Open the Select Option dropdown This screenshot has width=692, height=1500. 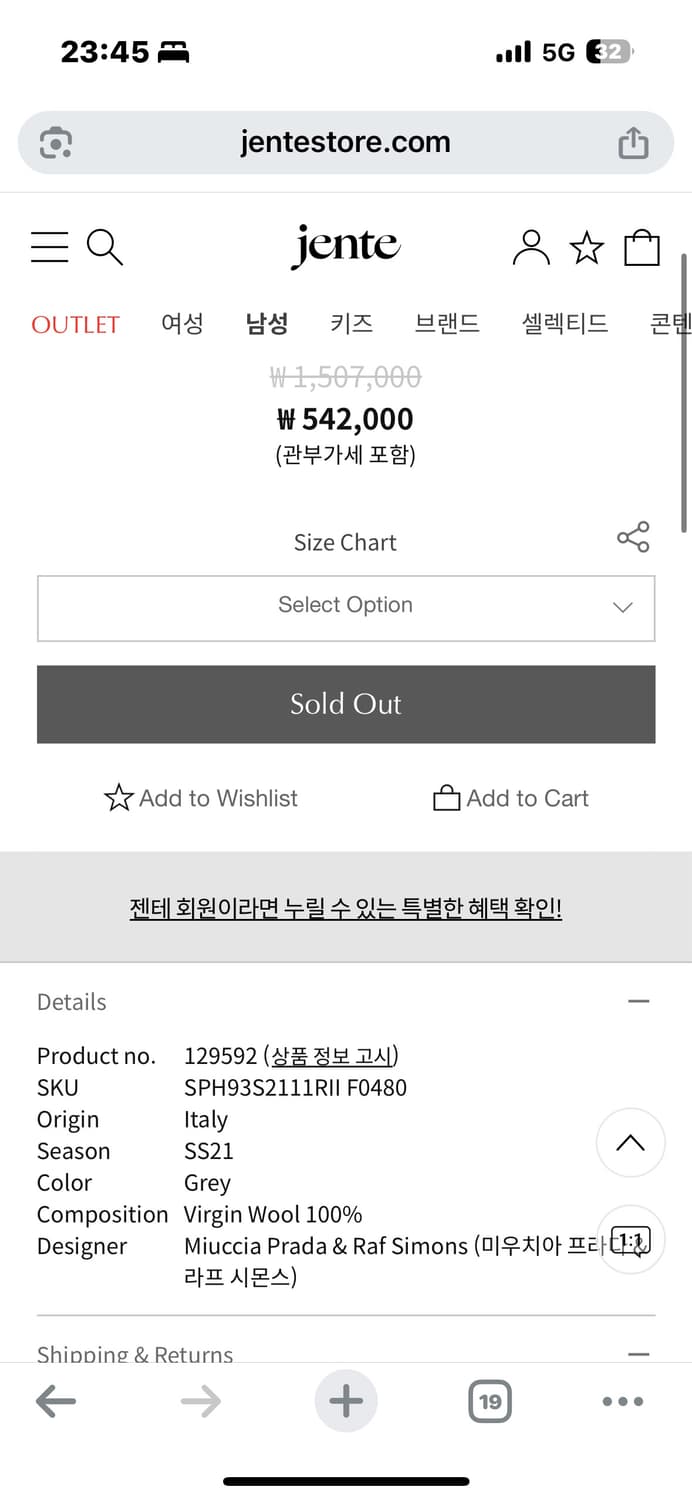345,608
